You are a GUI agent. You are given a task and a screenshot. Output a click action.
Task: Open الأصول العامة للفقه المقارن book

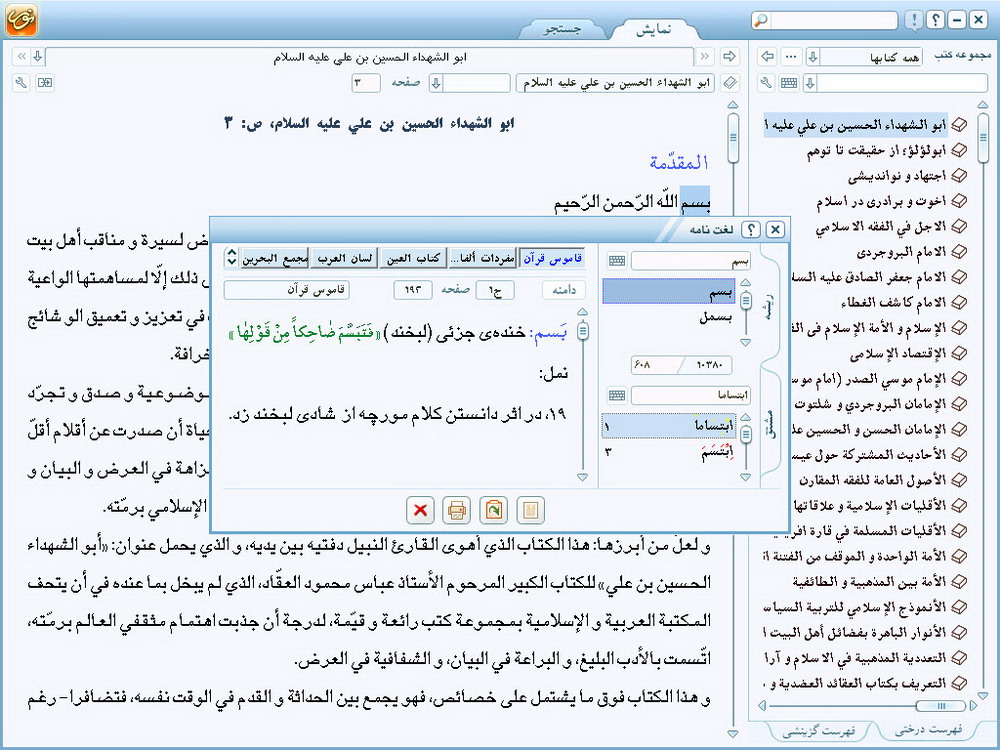872,480
